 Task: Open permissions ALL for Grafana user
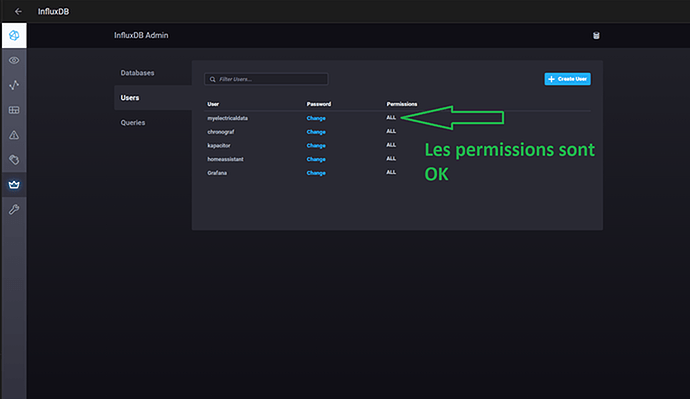[391, 172]
